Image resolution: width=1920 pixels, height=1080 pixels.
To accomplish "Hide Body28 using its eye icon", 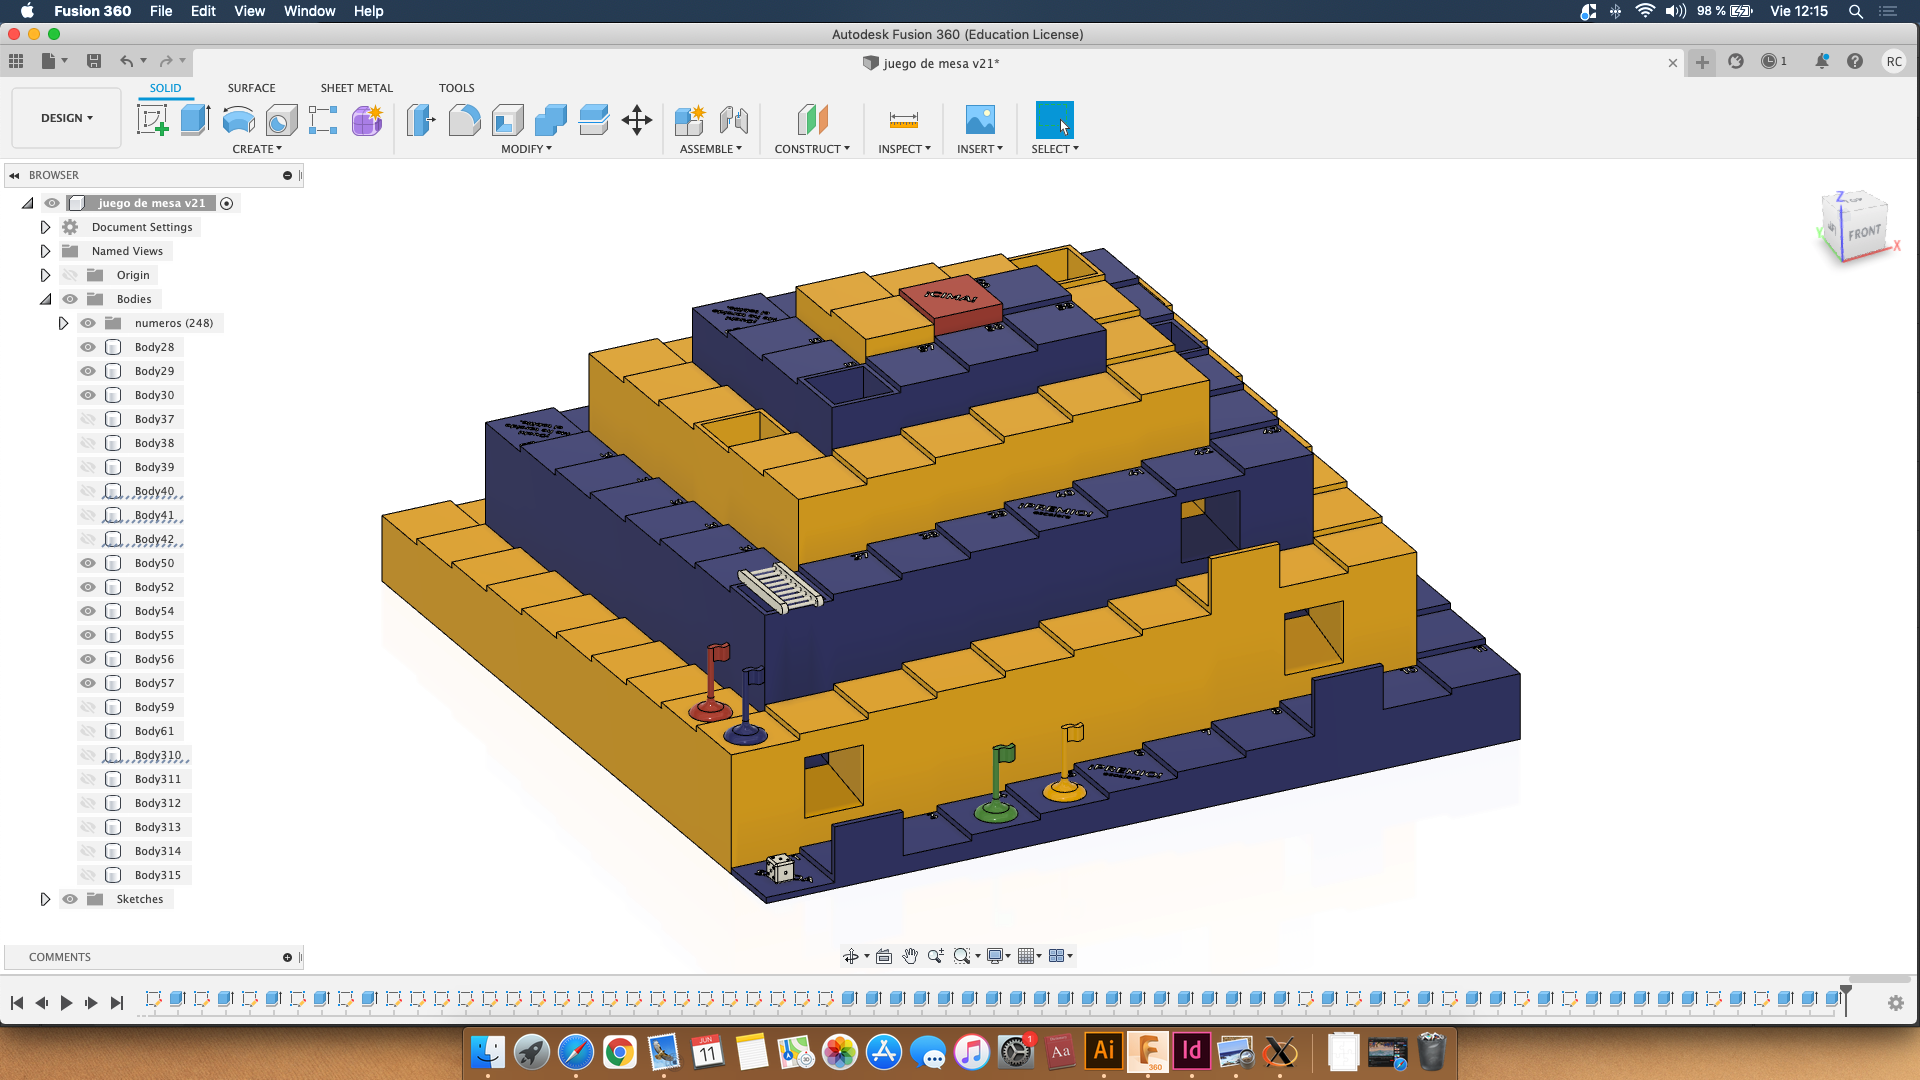I will click(x=88, y=347).
